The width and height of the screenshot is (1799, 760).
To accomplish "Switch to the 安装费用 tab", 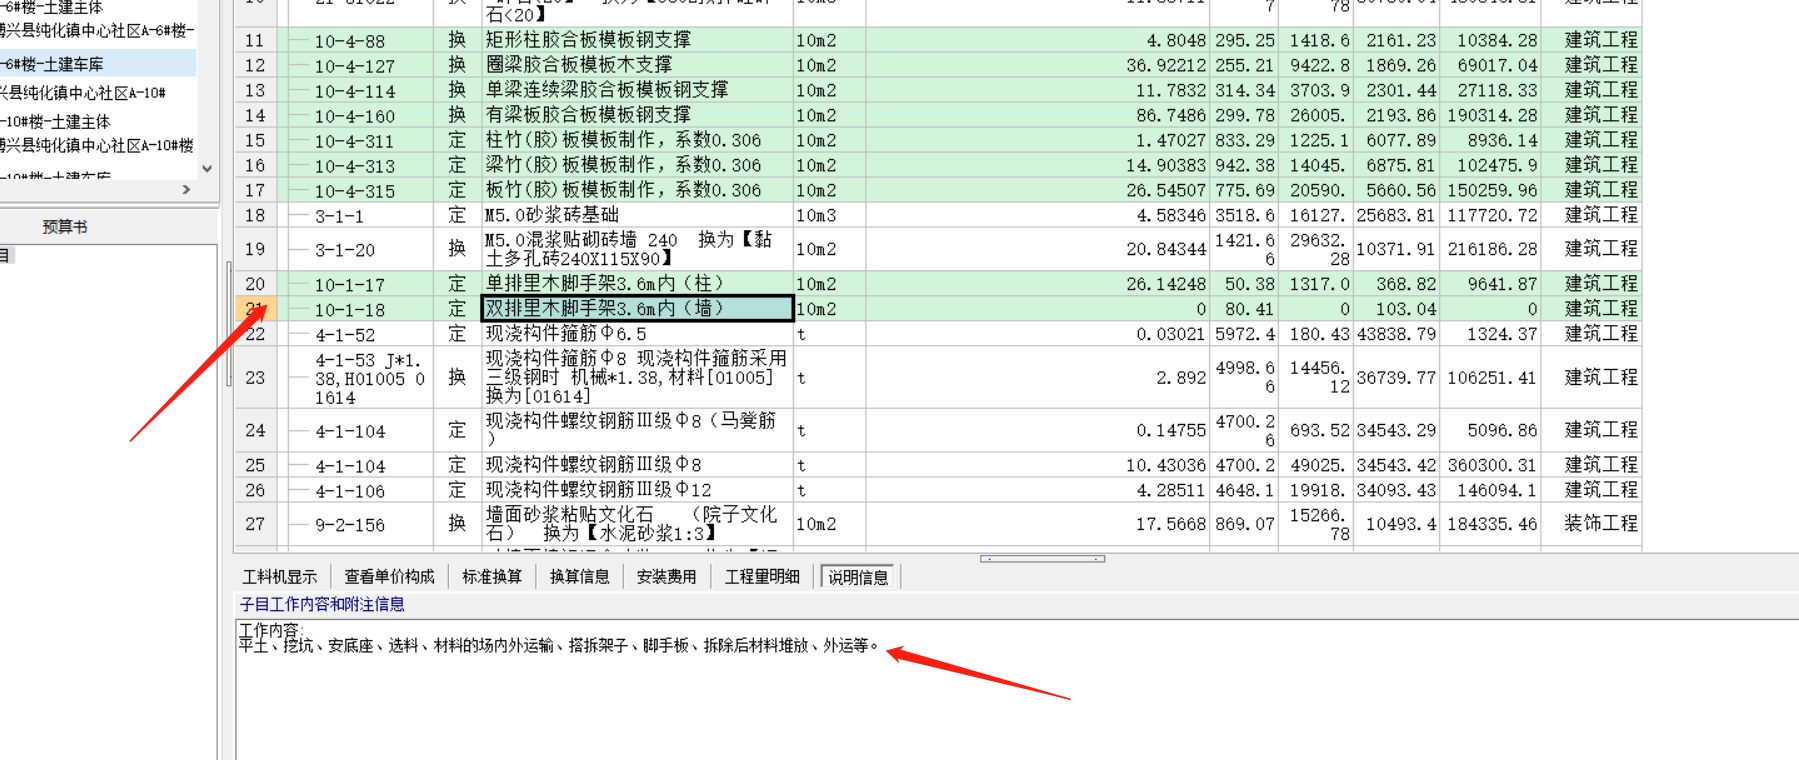I will pos(666,577).
